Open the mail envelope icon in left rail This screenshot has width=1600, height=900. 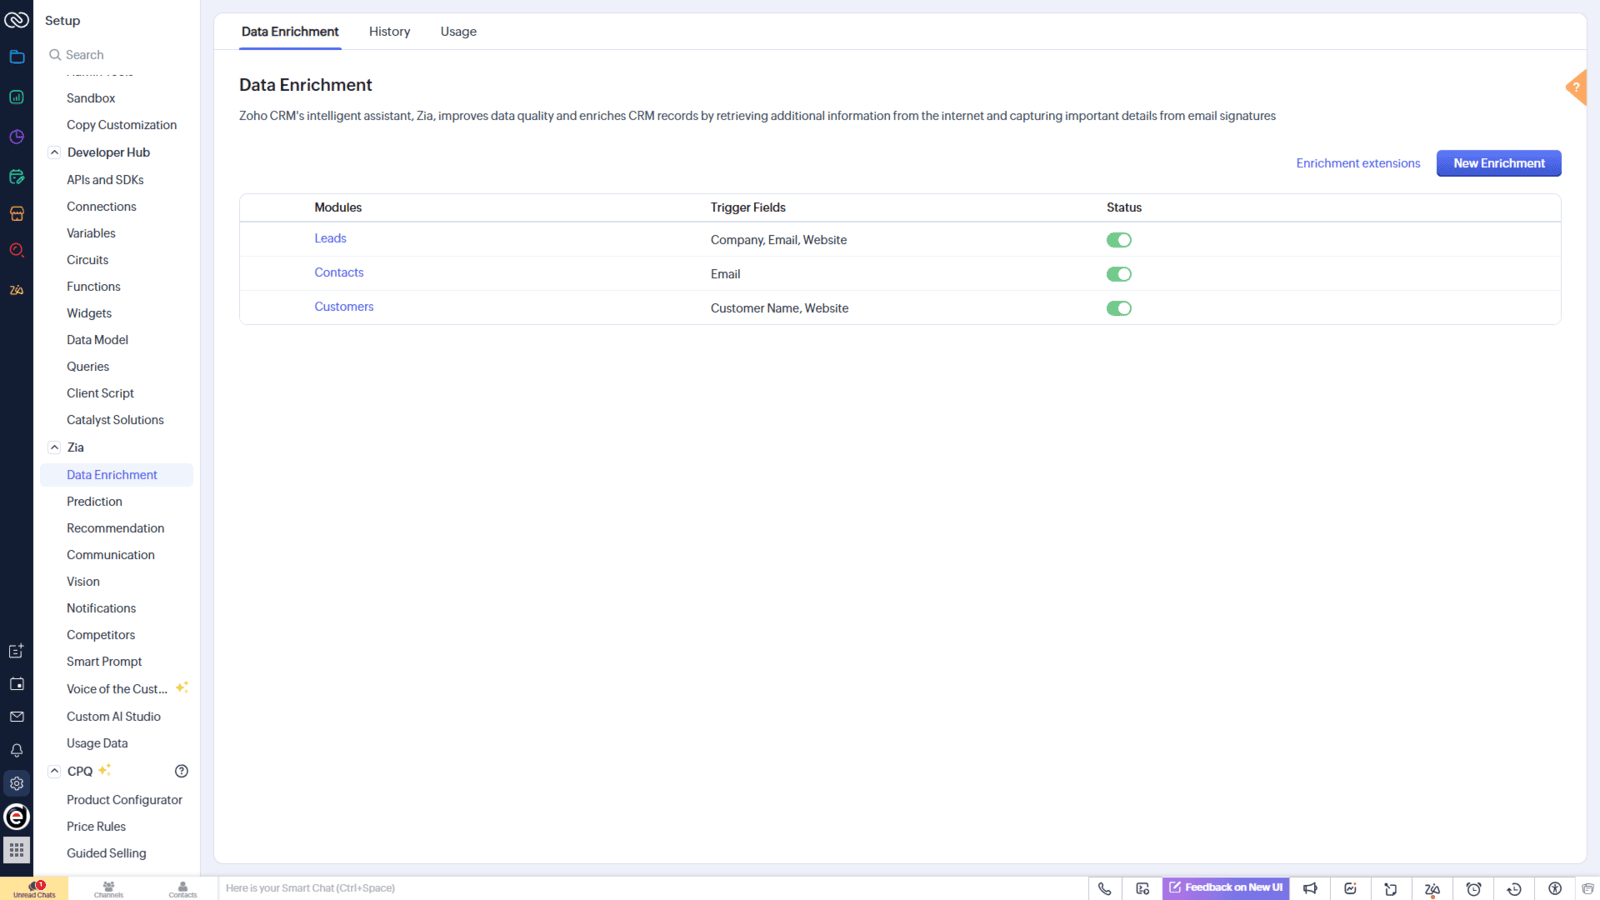click(x=16, y=716)
